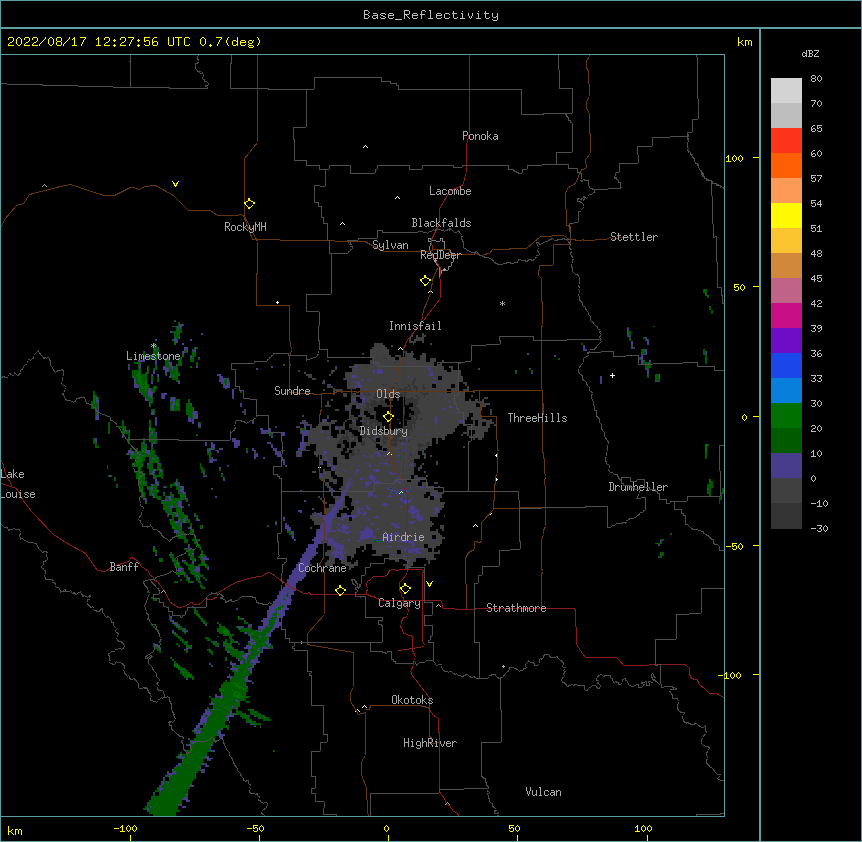This screenshot has width=862, height=842.
Task: Pick the bright green 30 dBZ swatch
Action: [x=786, y=416]
